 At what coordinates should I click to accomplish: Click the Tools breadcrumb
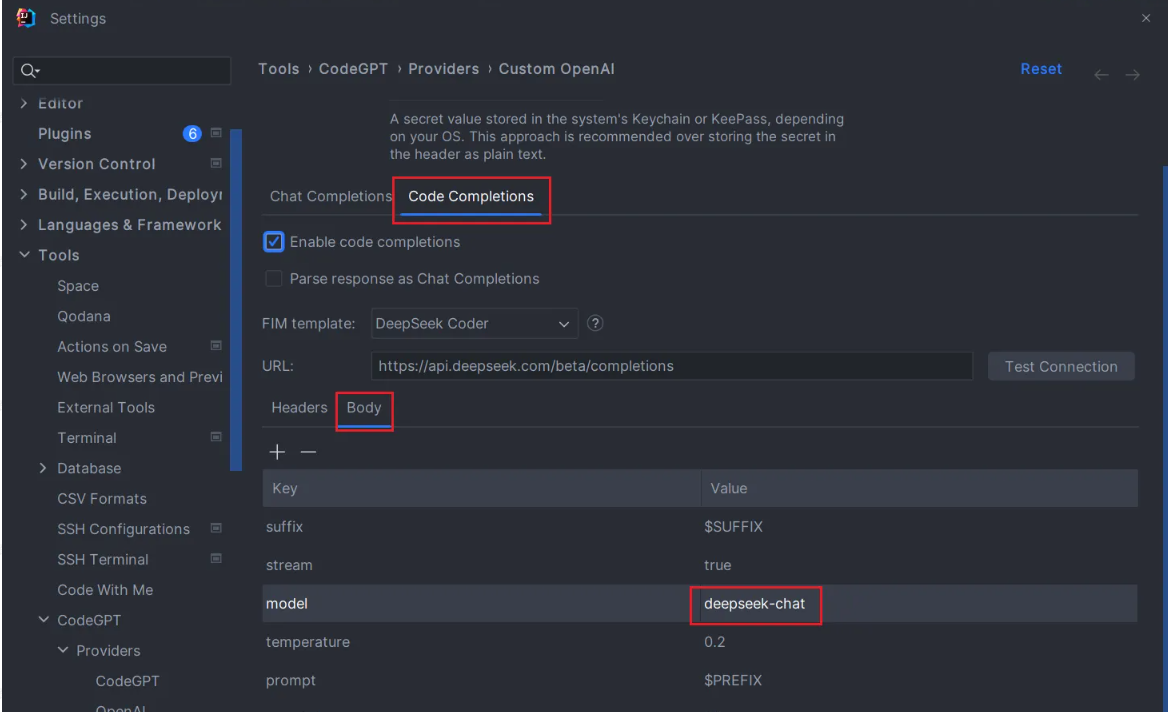point(279,69)
